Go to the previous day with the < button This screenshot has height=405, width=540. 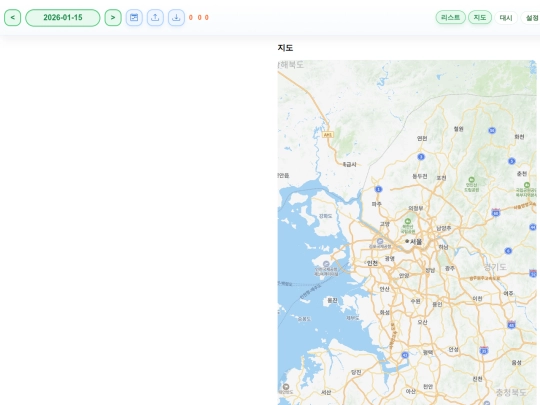point(12,18)
